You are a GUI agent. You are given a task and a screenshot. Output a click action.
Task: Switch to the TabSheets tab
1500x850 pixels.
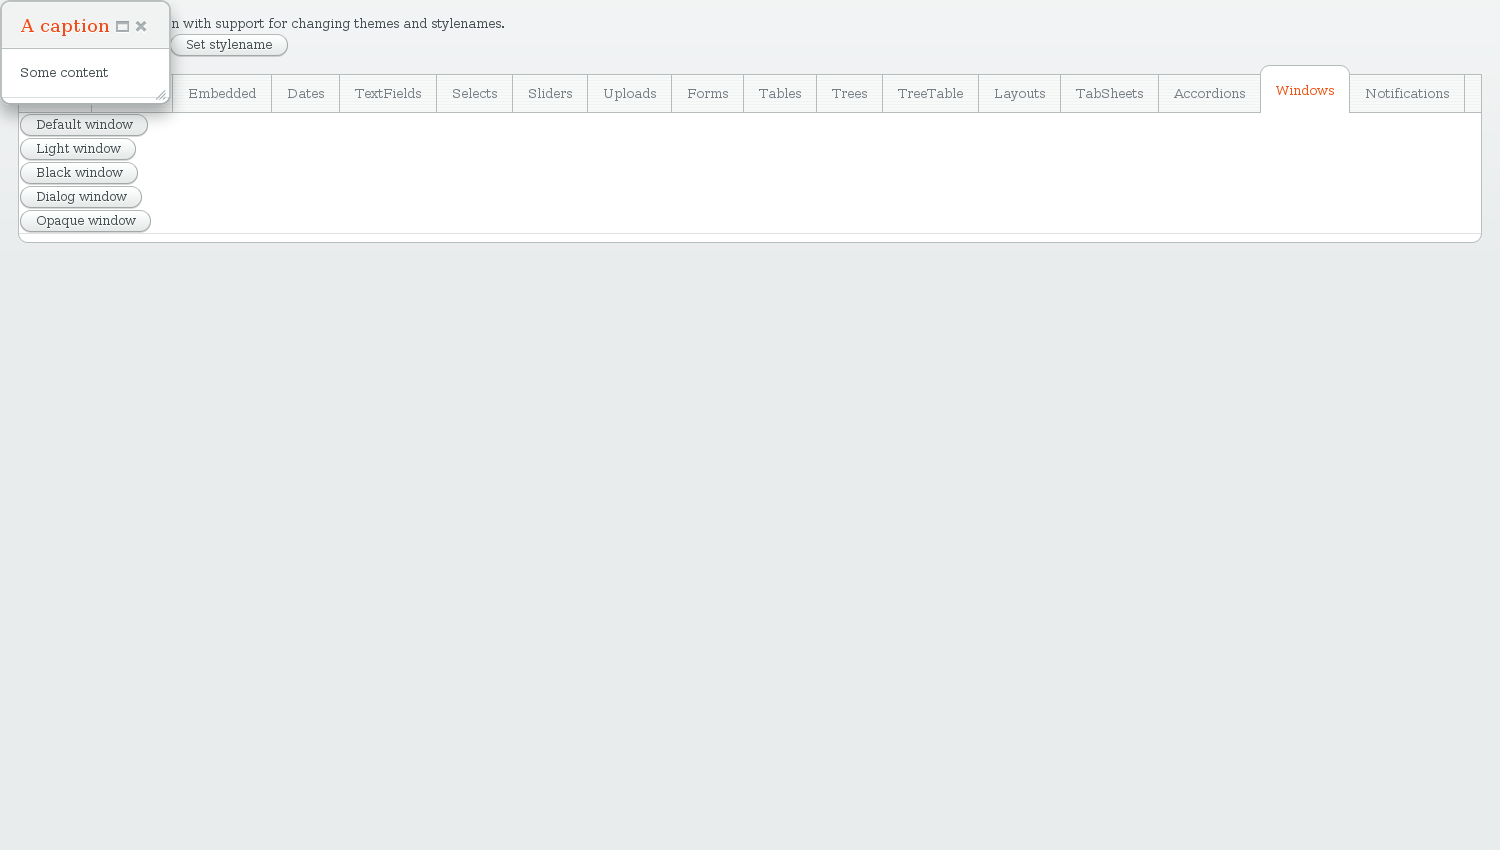(1110, 94)
